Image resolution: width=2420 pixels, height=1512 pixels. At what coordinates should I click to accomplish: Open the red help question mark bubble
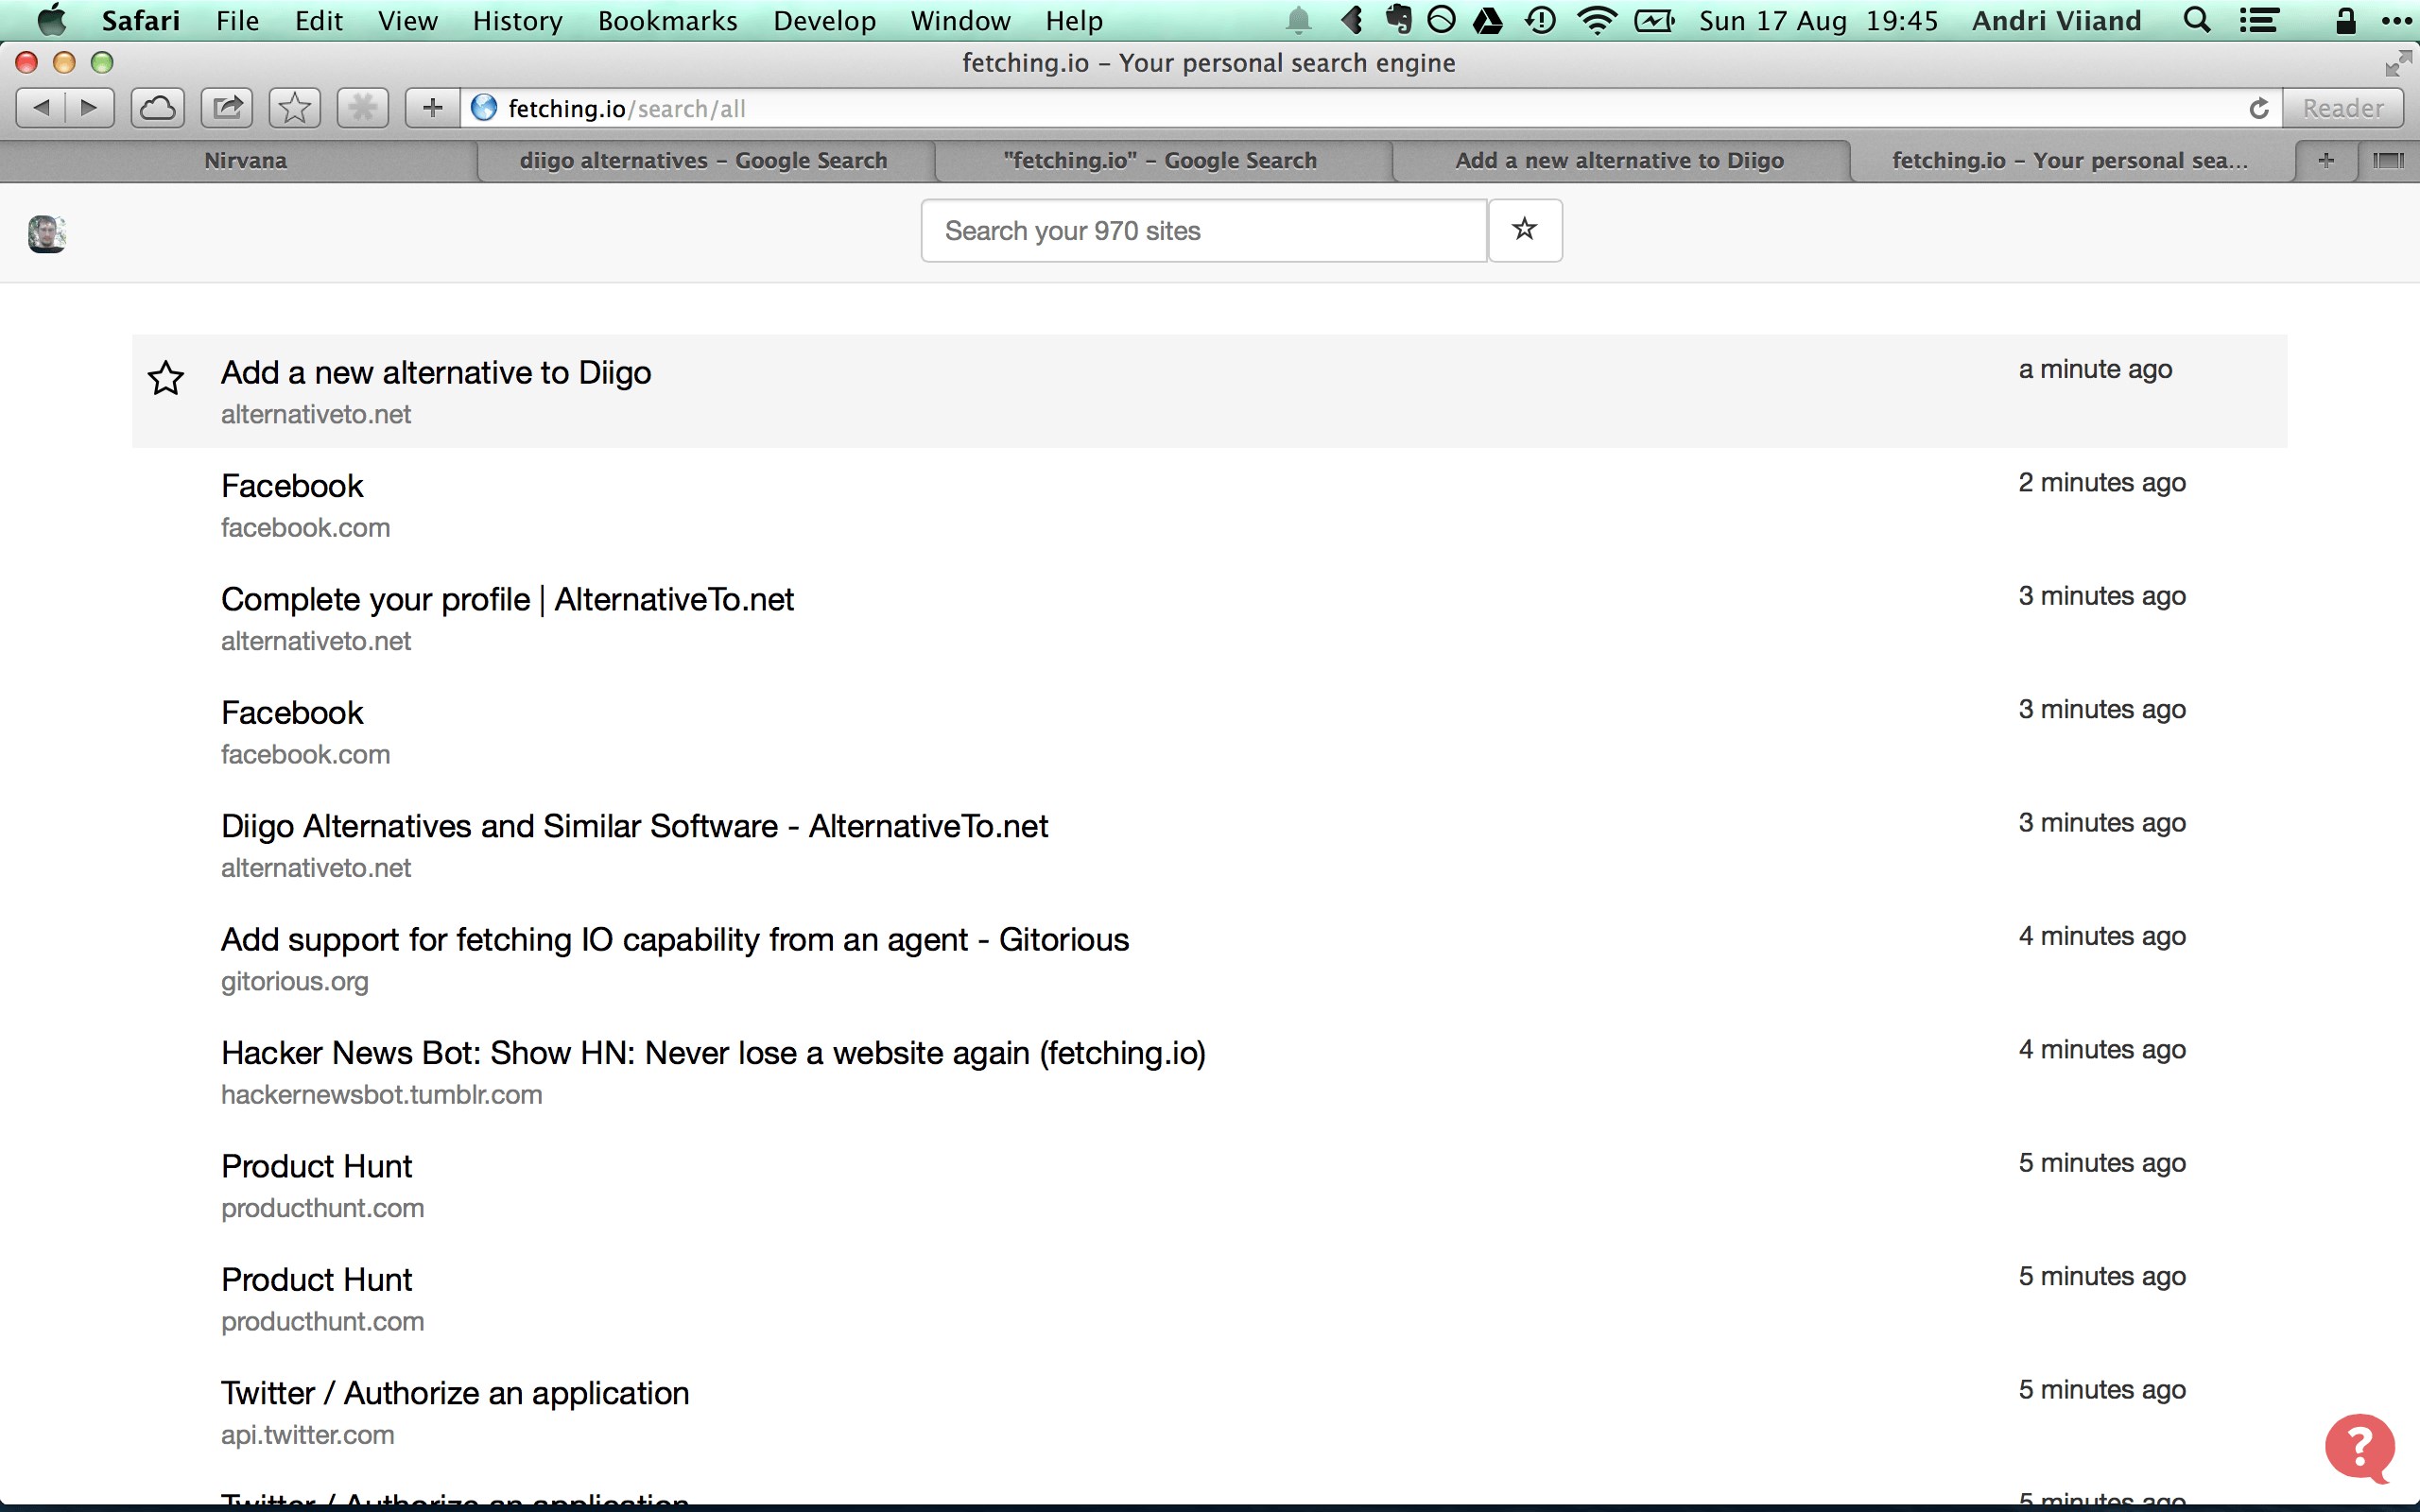tap(2360, 1447)
